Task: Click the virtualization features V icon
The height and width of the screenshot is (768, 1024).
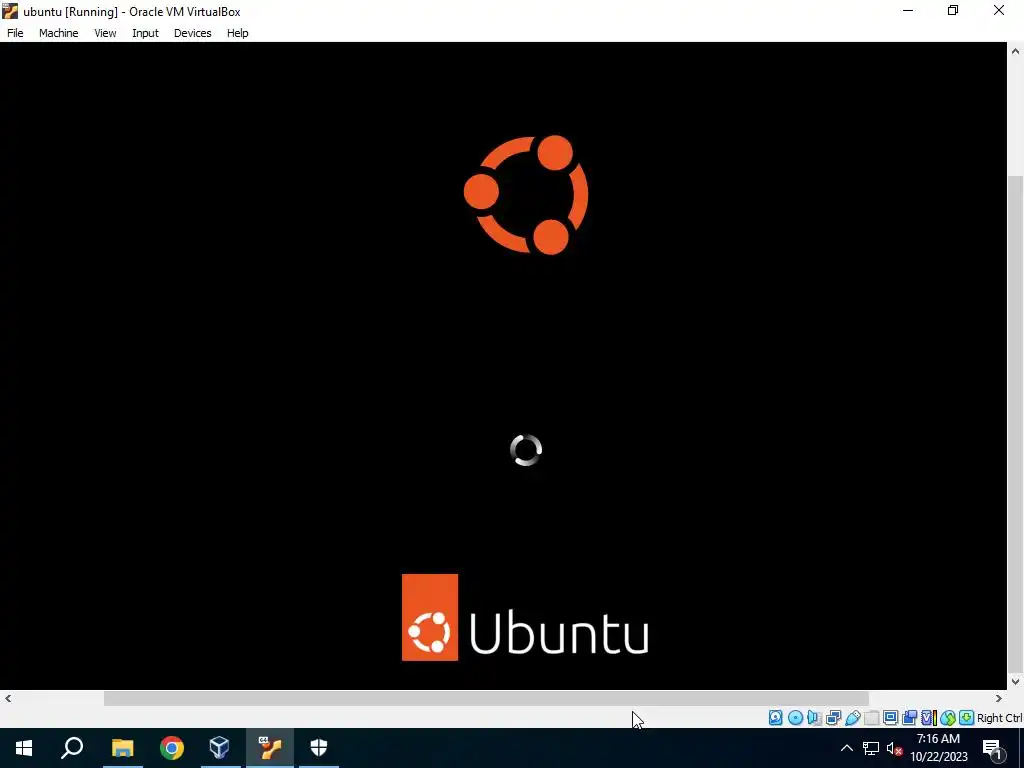Action: pyautogui.click(x=928, y=718)
